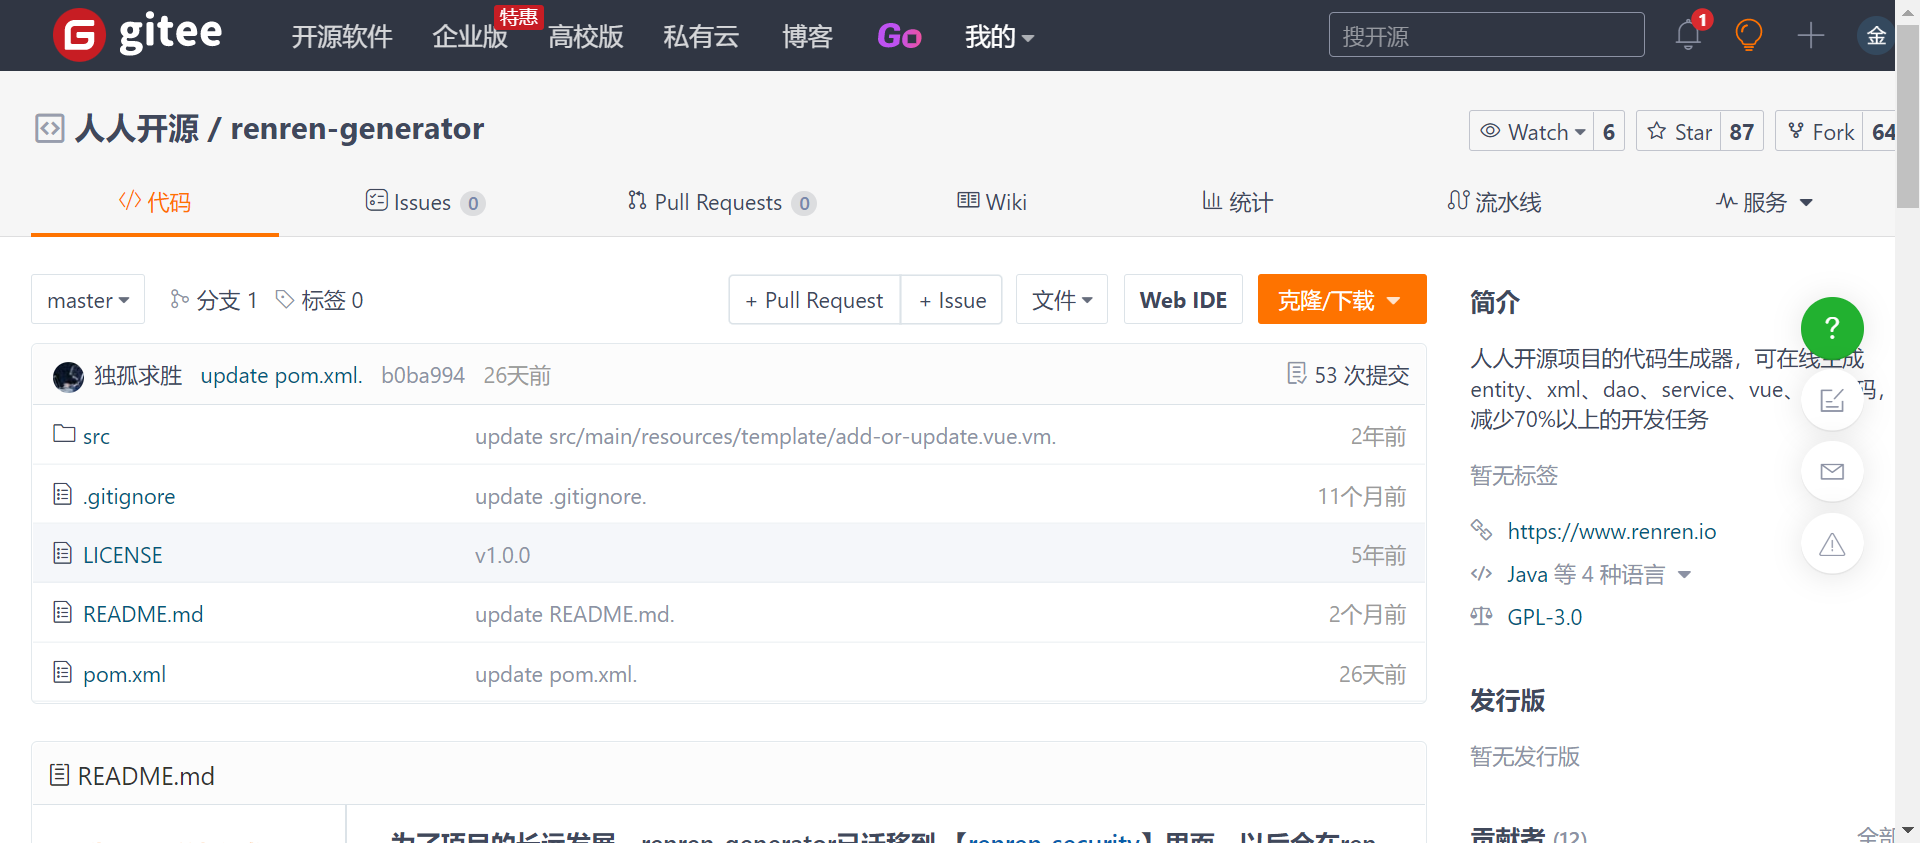Open the 分支 1 branches link
Screen dimensions: 1920x843
[x=214, y=300]
